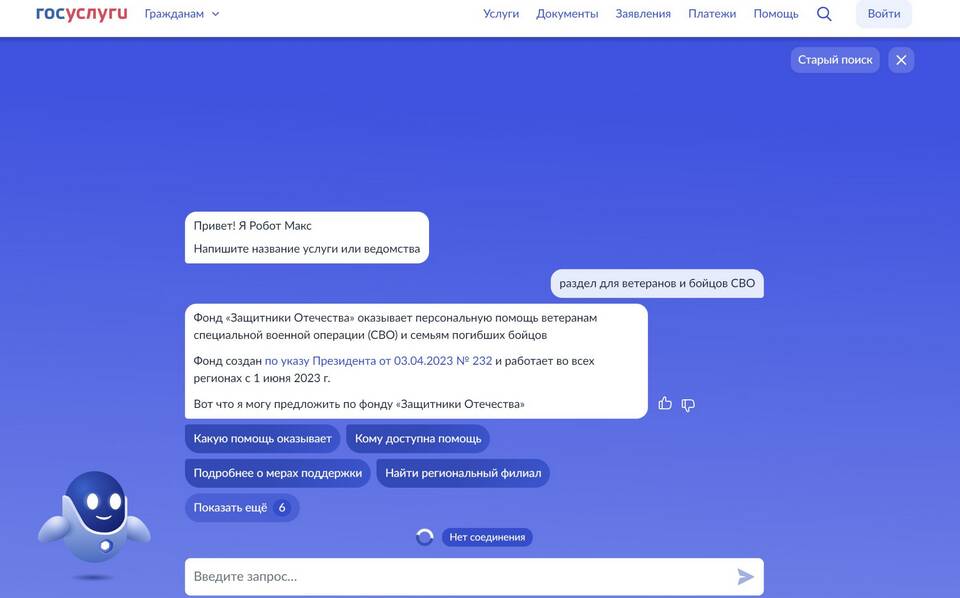Select Подробнее о мерах поддержки

pyautogui.click(x=277, y=473)
